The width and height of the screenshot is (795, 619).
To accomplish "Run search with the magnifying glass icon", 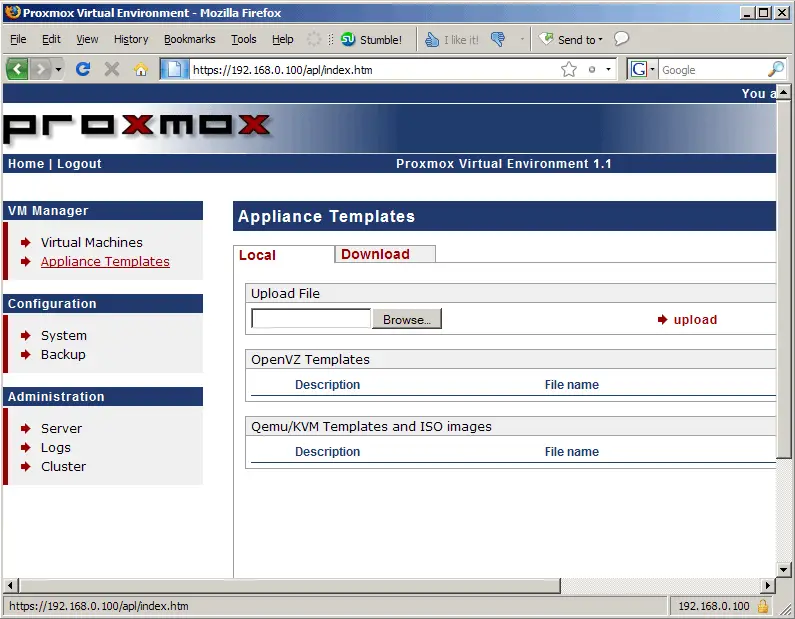I will pos(775,69).
